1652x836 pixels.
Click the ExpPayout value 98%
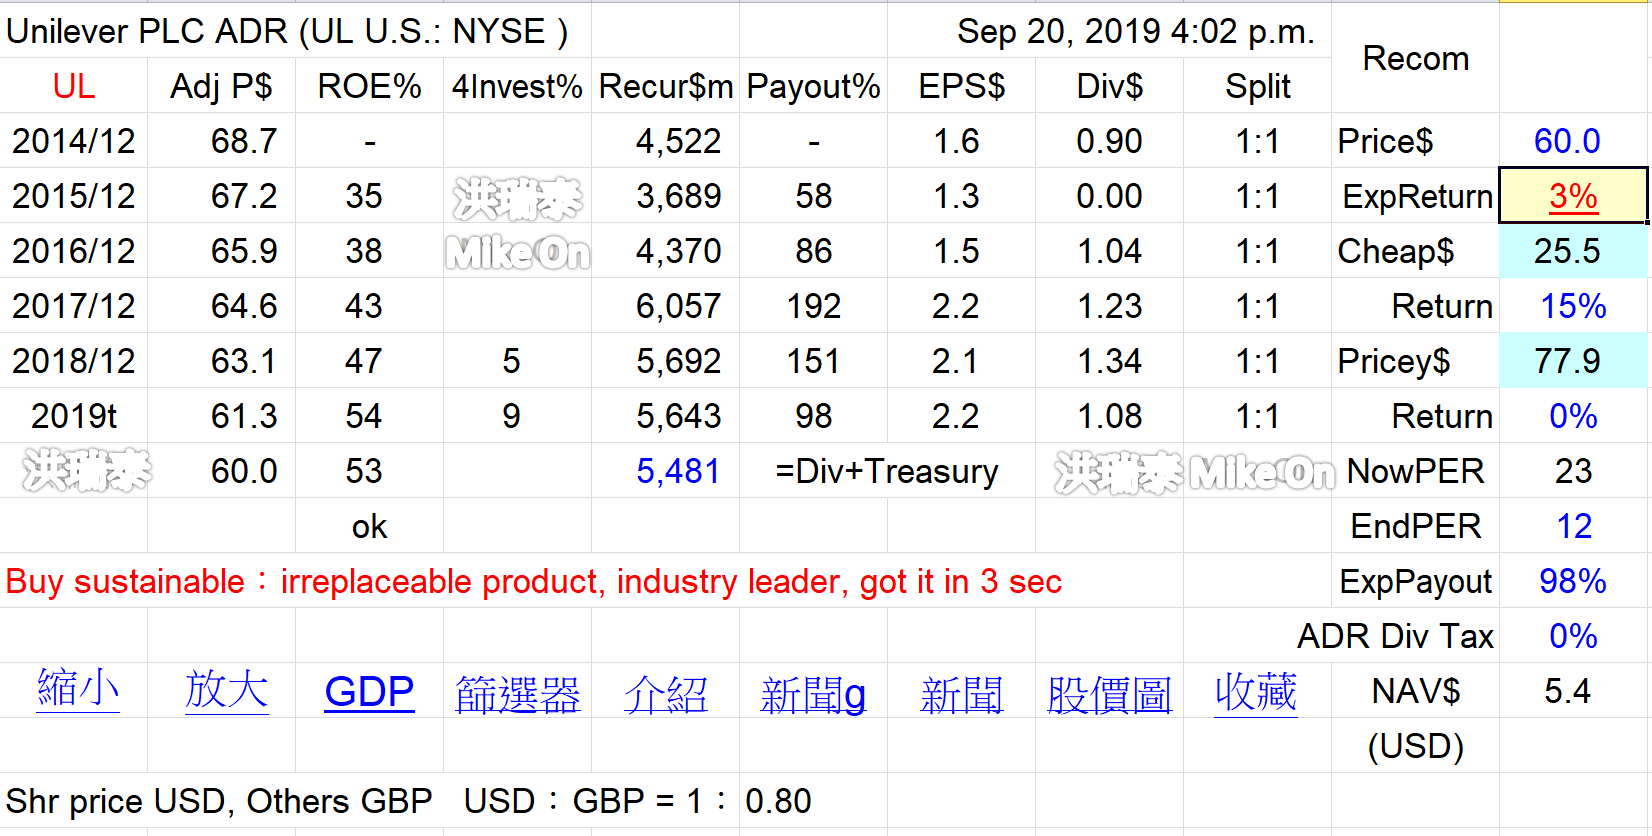tap(1573, 581)
